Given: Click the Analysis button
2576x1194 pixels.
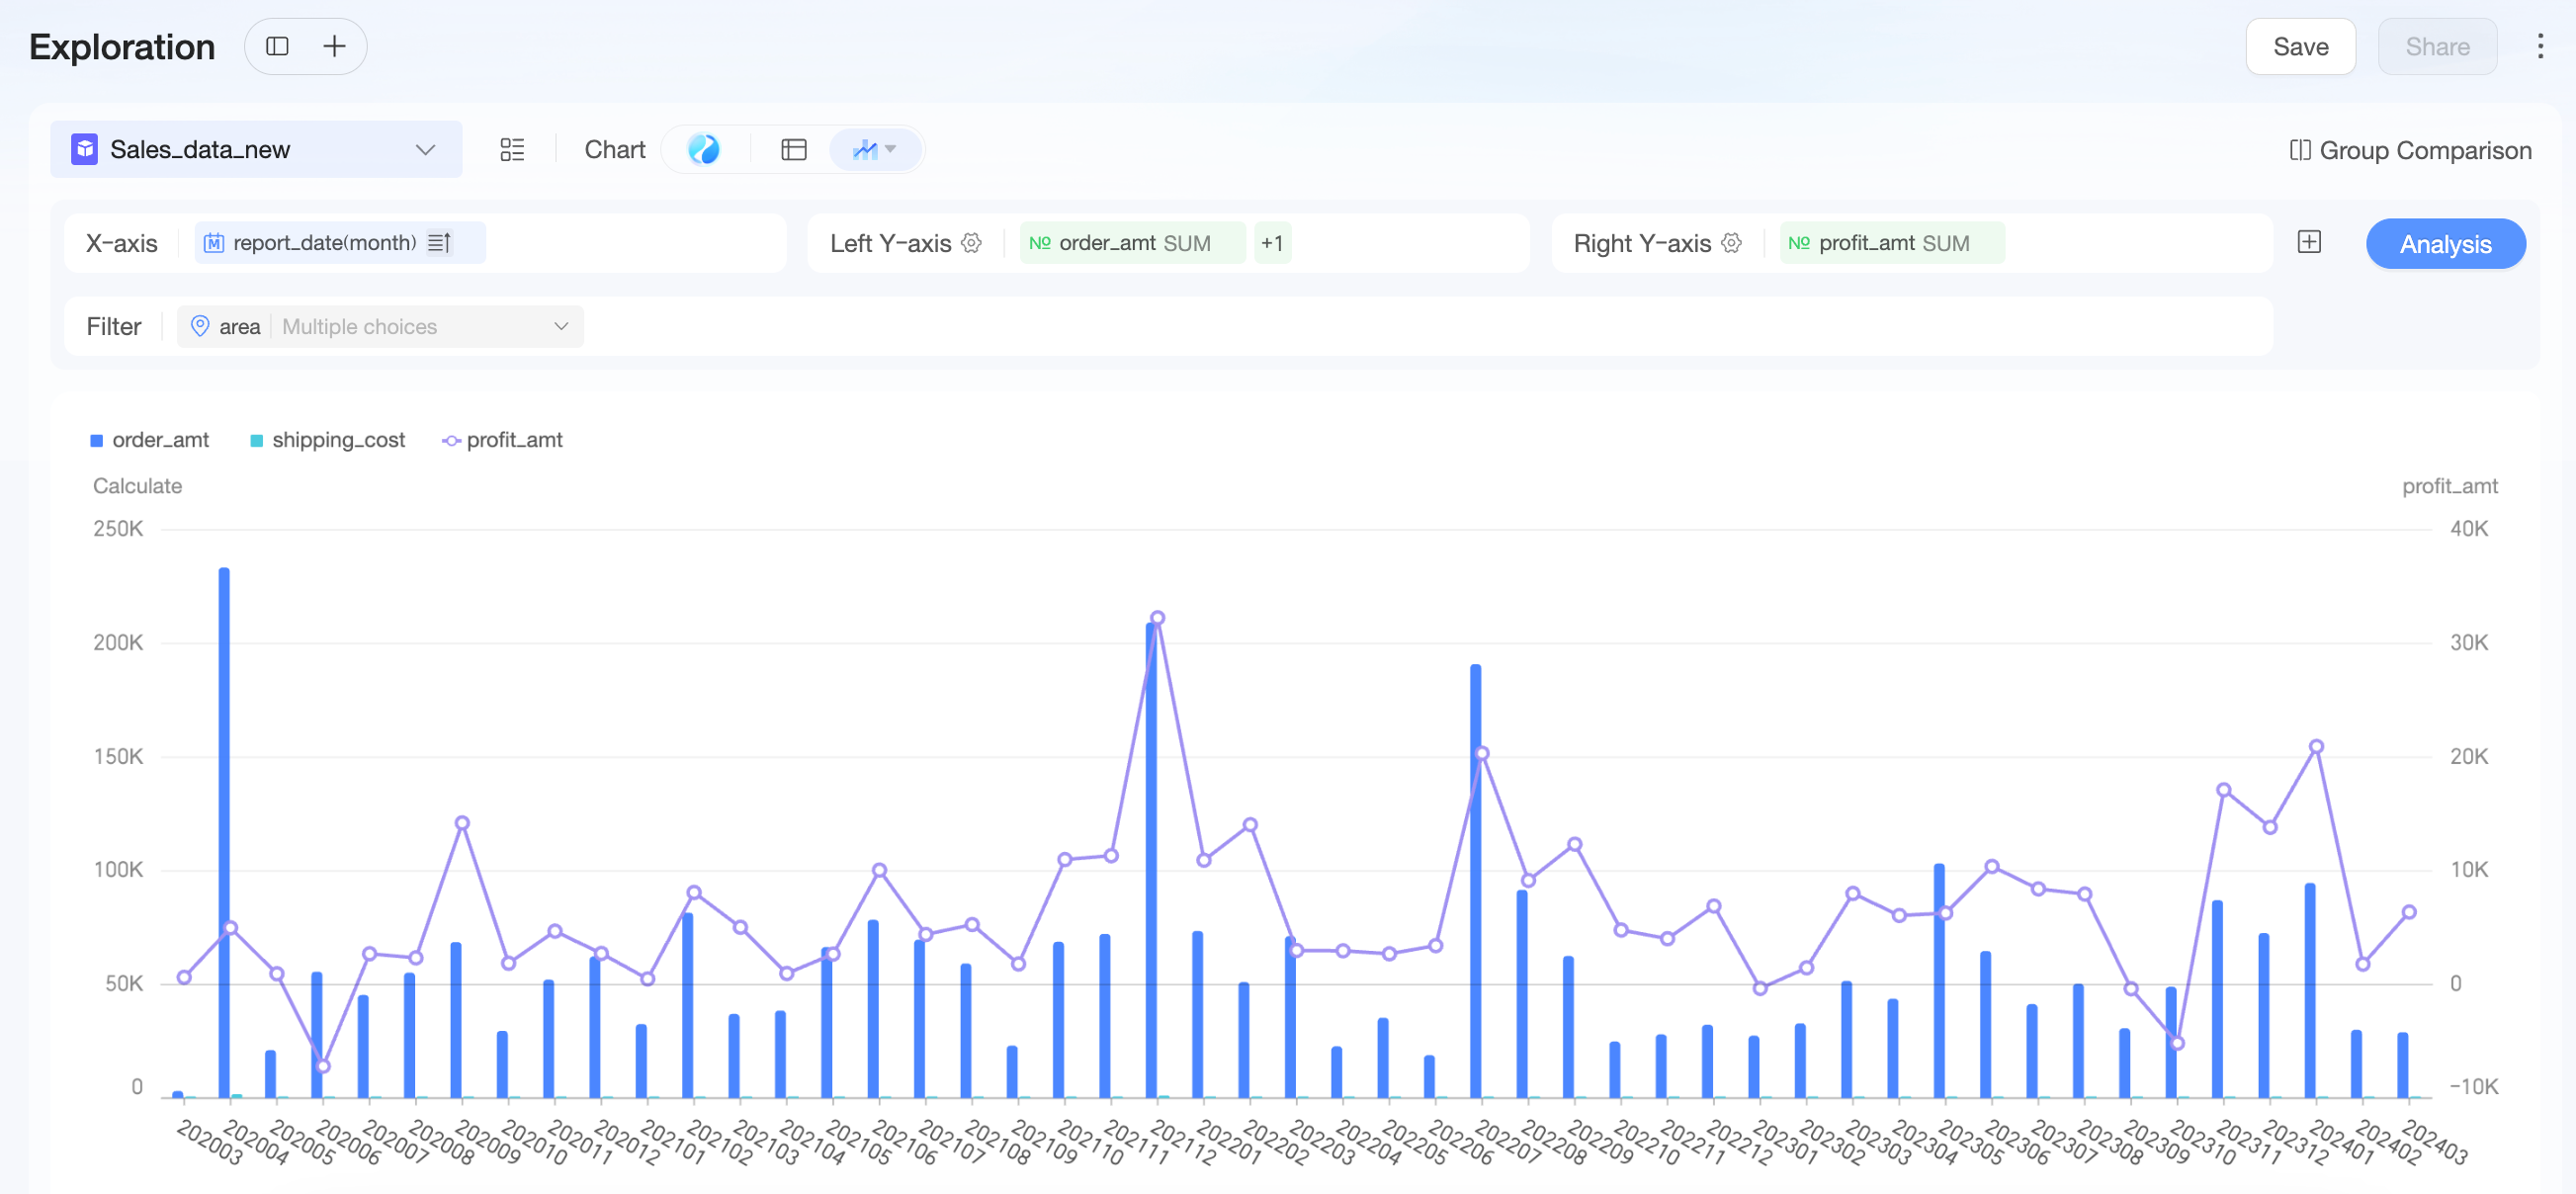Looking at the screenshot, I should (x=2445, y=244).
